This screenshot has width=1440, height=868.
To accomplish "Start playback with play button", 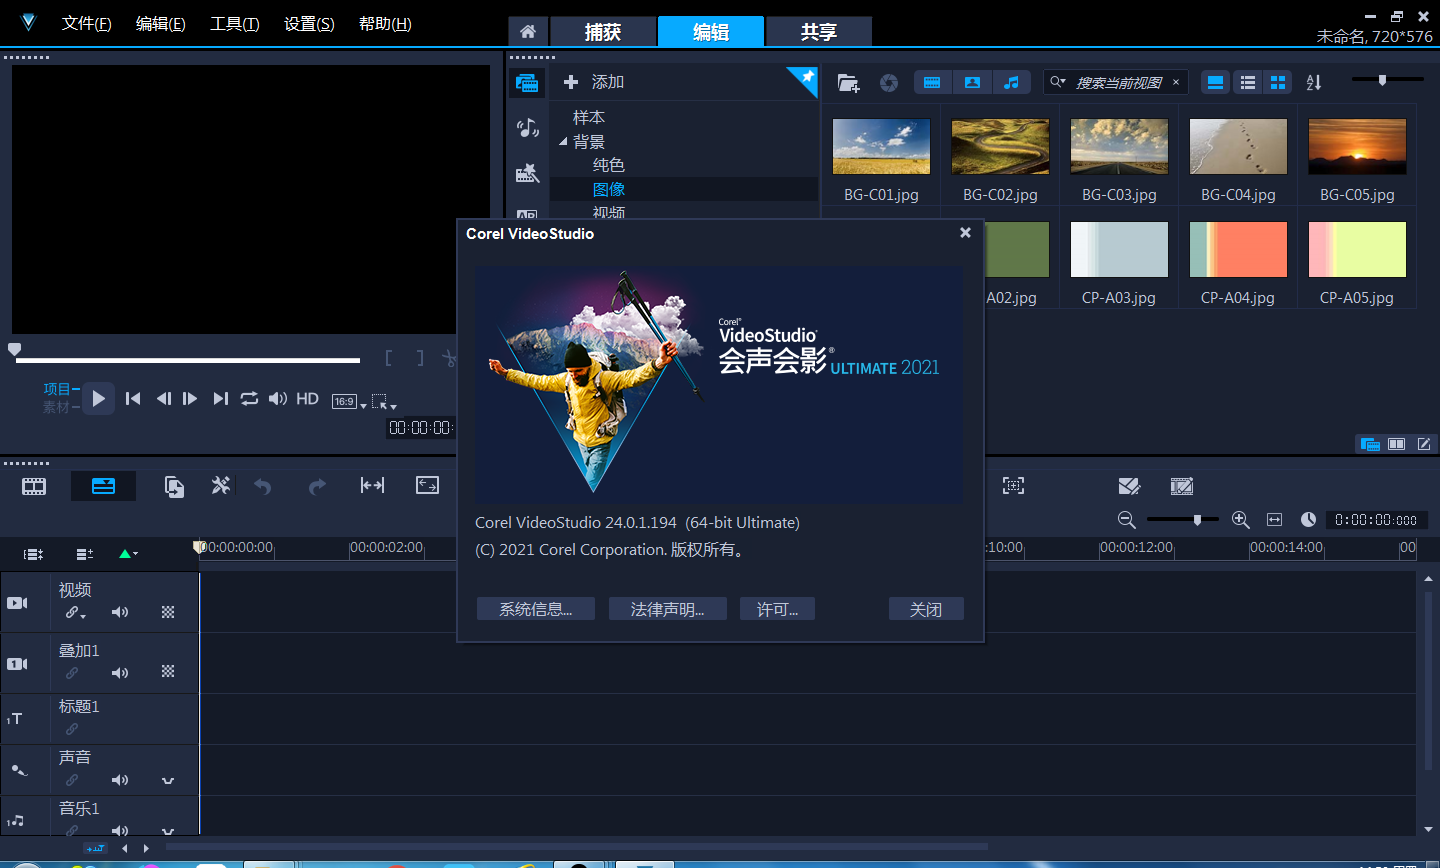I will (98, 398).
